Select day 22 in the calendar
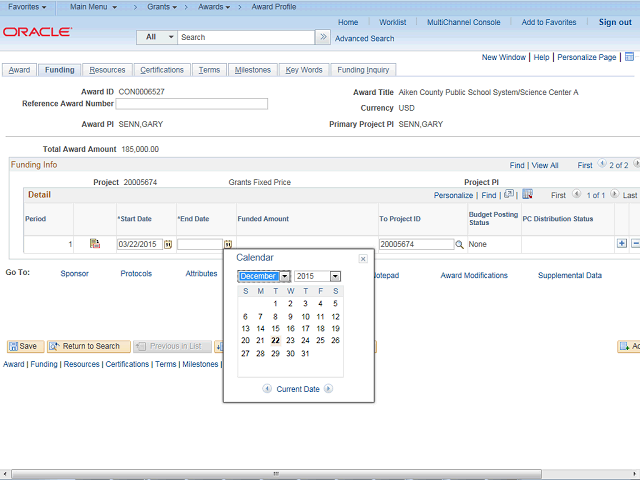 point(276,340)
